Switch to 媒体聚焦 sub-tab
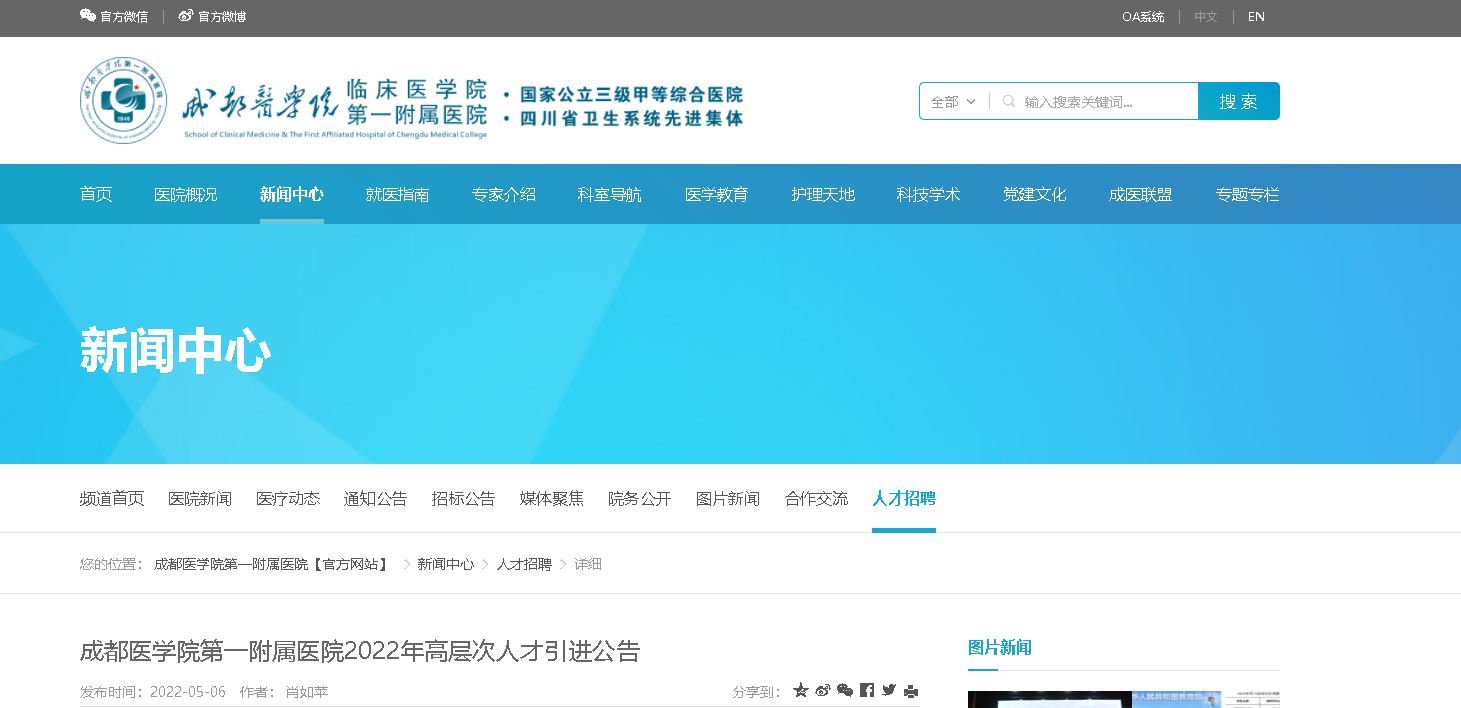This screenshot has height=708, width=1461. pos(552,498)
